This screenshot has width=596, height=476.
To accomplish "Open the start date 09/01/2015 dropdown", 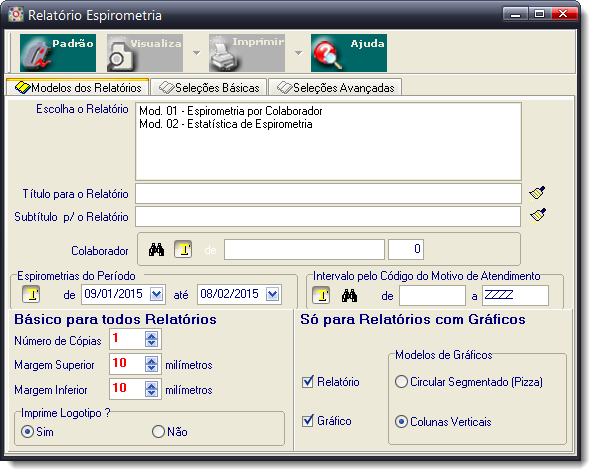I will point(157,294).
